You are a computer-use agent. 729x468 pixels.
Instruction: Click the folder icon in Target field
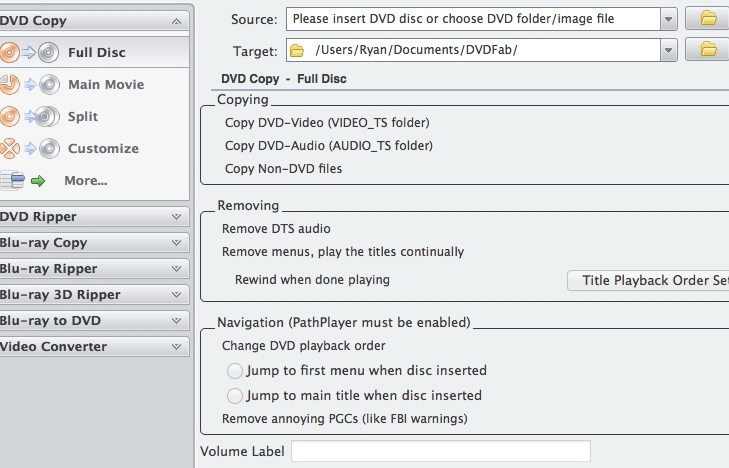tap(297, 49)
